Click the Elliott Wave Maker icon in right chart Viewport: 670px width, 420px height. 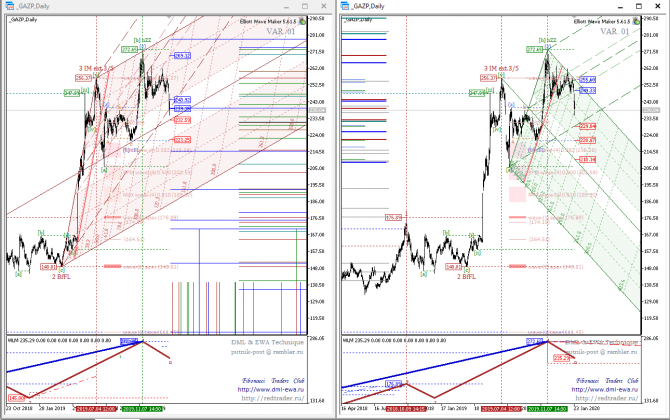(x=636, y=21)
